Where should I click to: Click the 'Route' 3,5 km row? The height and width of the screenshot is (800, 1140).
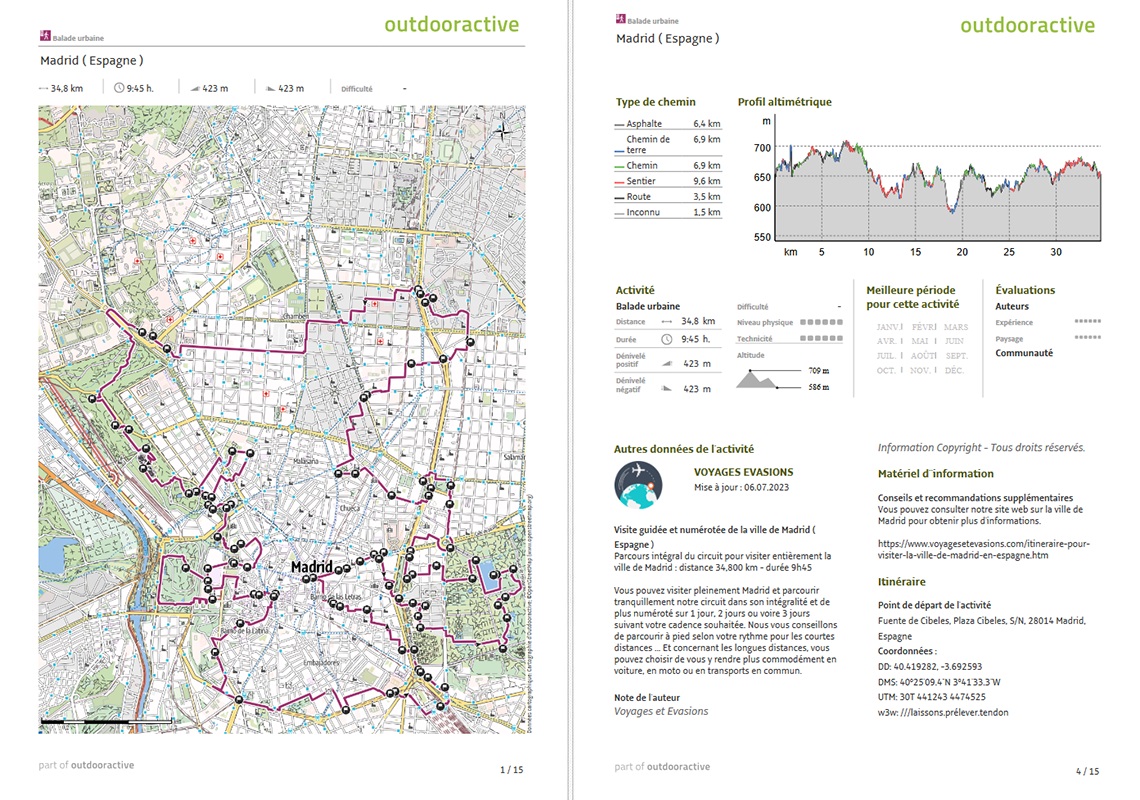pyautogui.click(x=668, y=196)
